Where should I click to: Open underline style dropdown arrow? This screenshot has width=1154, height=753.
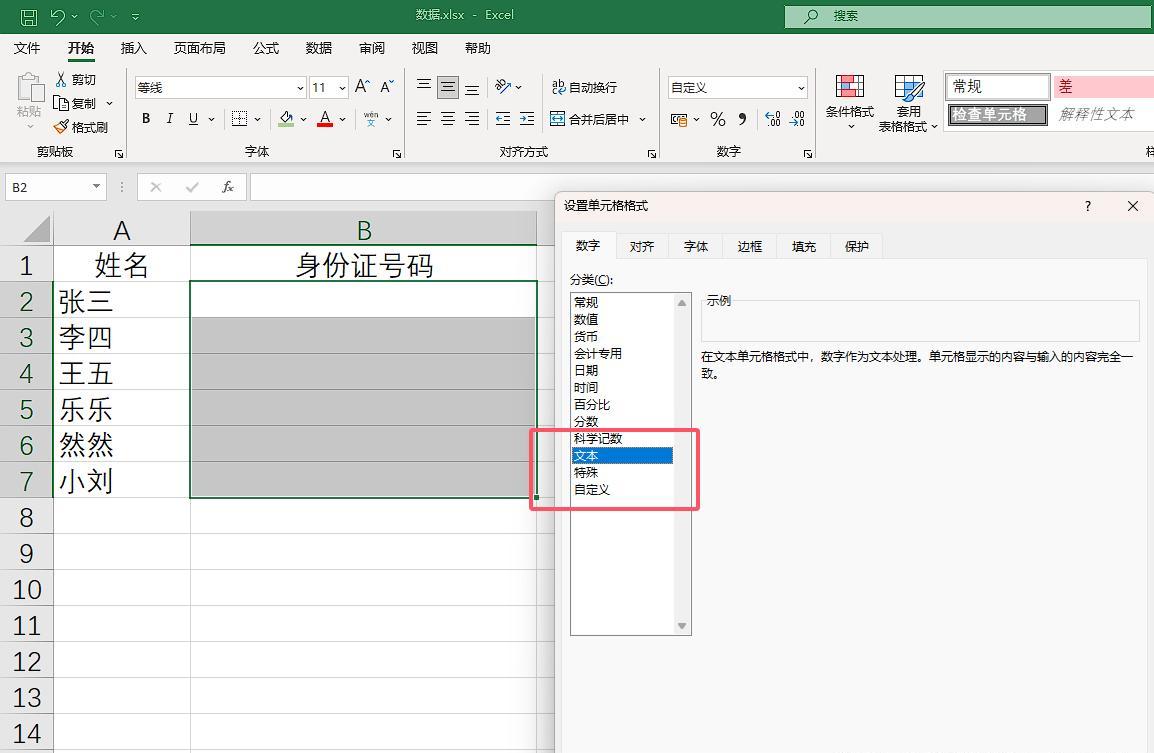pos(211,119)
